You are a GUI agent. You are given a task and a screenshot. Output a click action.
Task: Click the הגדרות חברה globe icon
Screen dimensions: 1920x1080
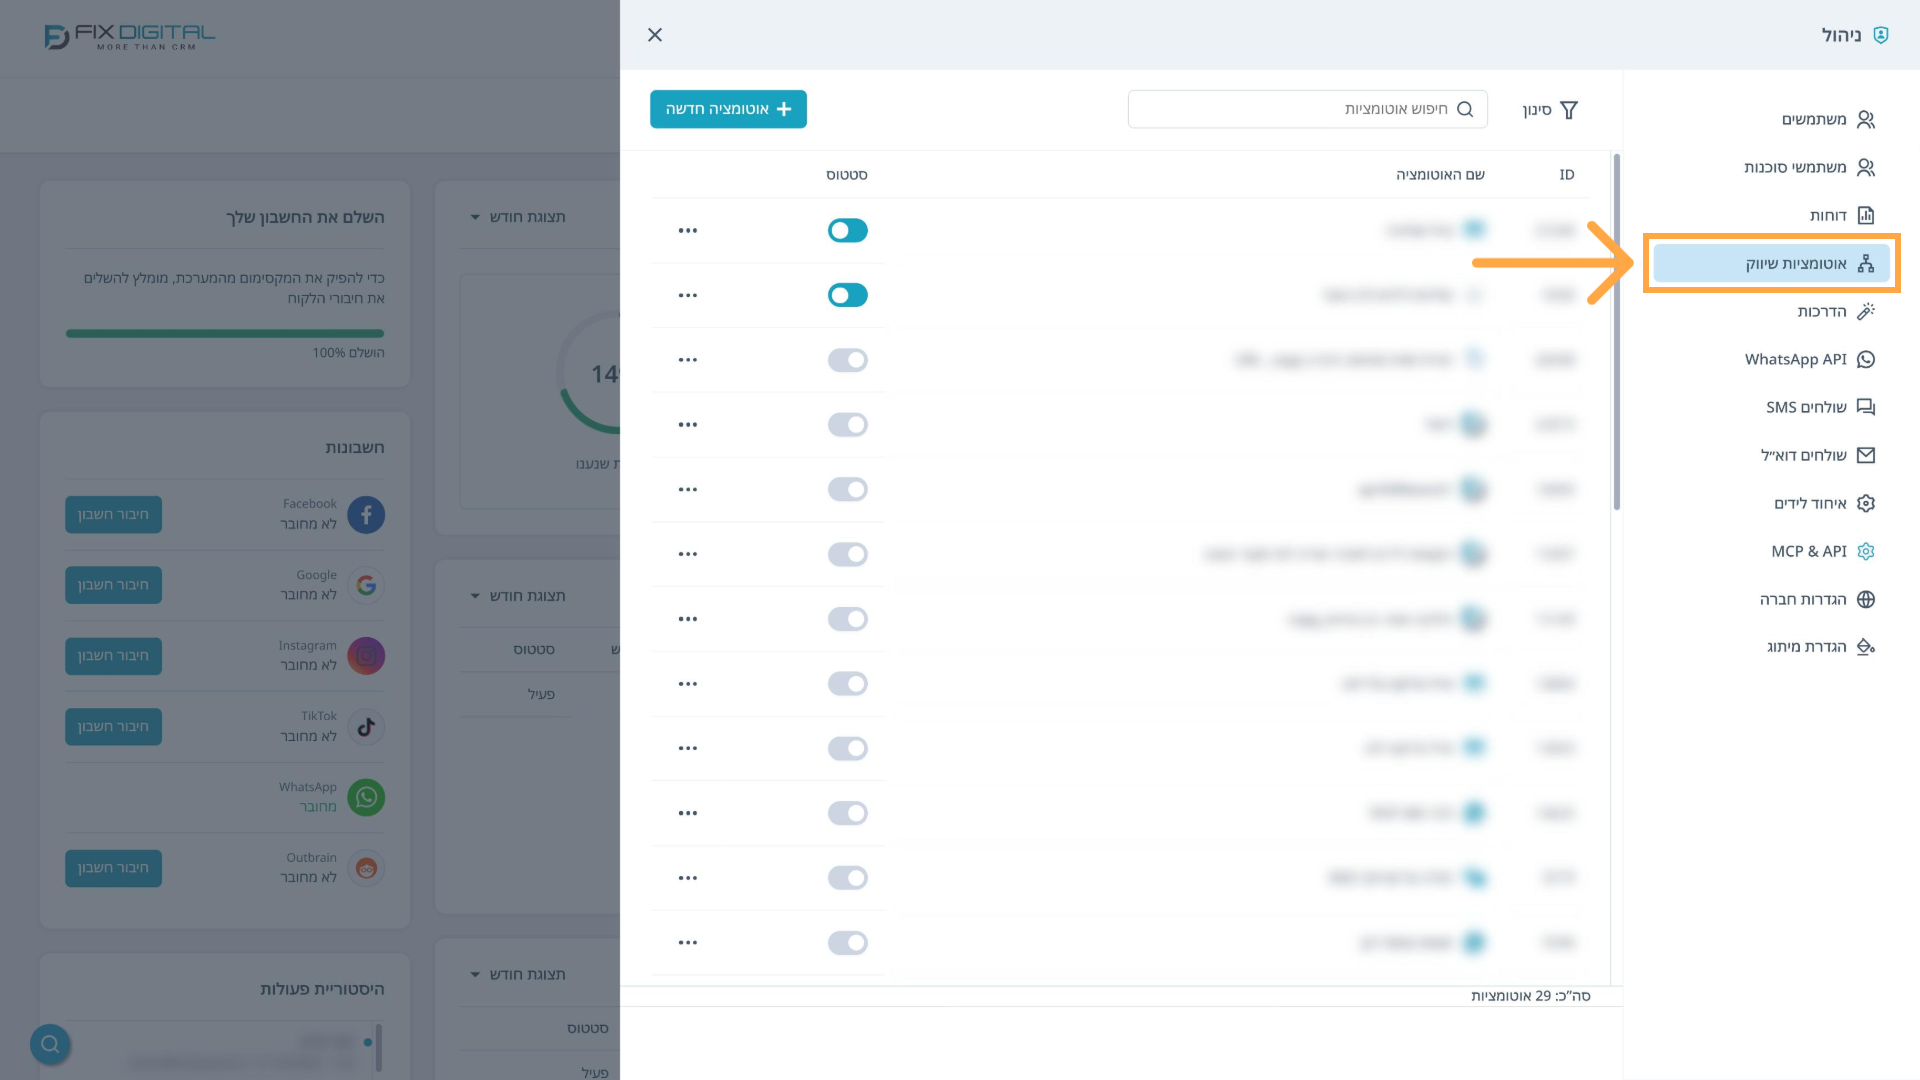1866,599
